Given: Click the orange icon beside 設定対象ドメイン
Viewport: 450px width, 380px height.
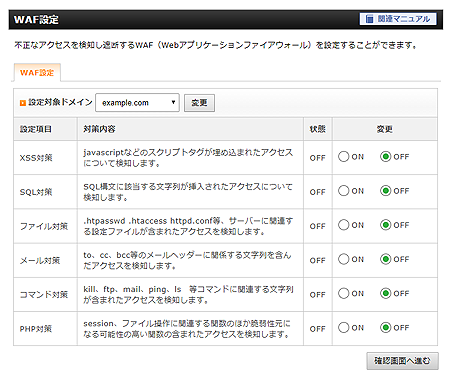Looking at the screenshot, I should [23, 103].
